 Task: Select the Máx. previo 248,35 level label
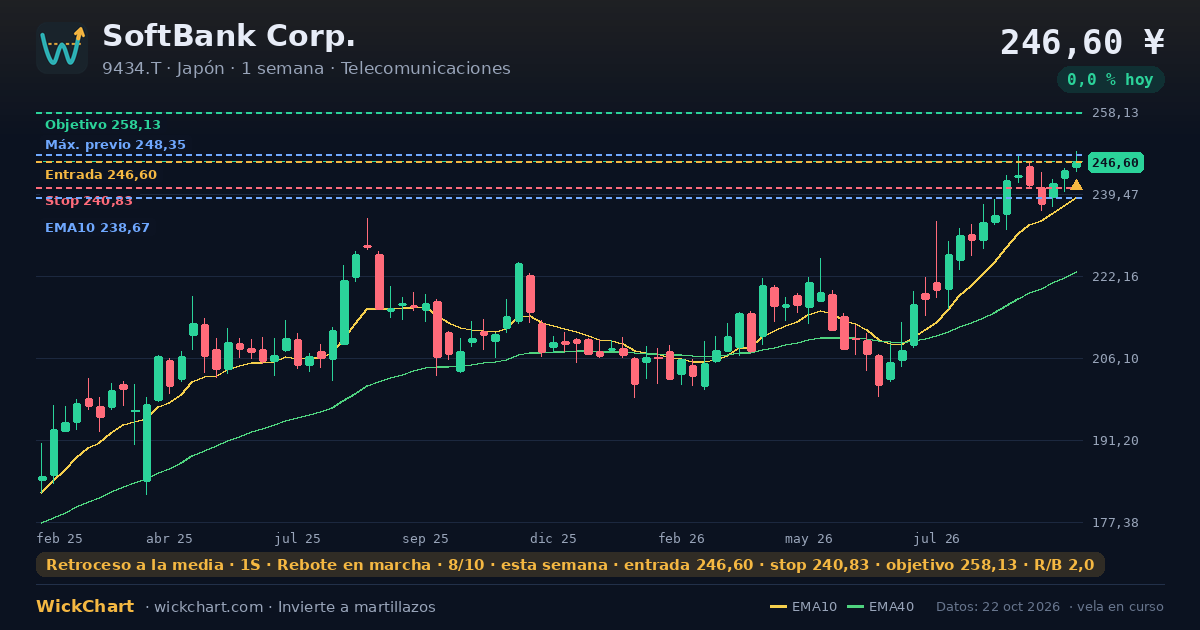click(115, 145)
